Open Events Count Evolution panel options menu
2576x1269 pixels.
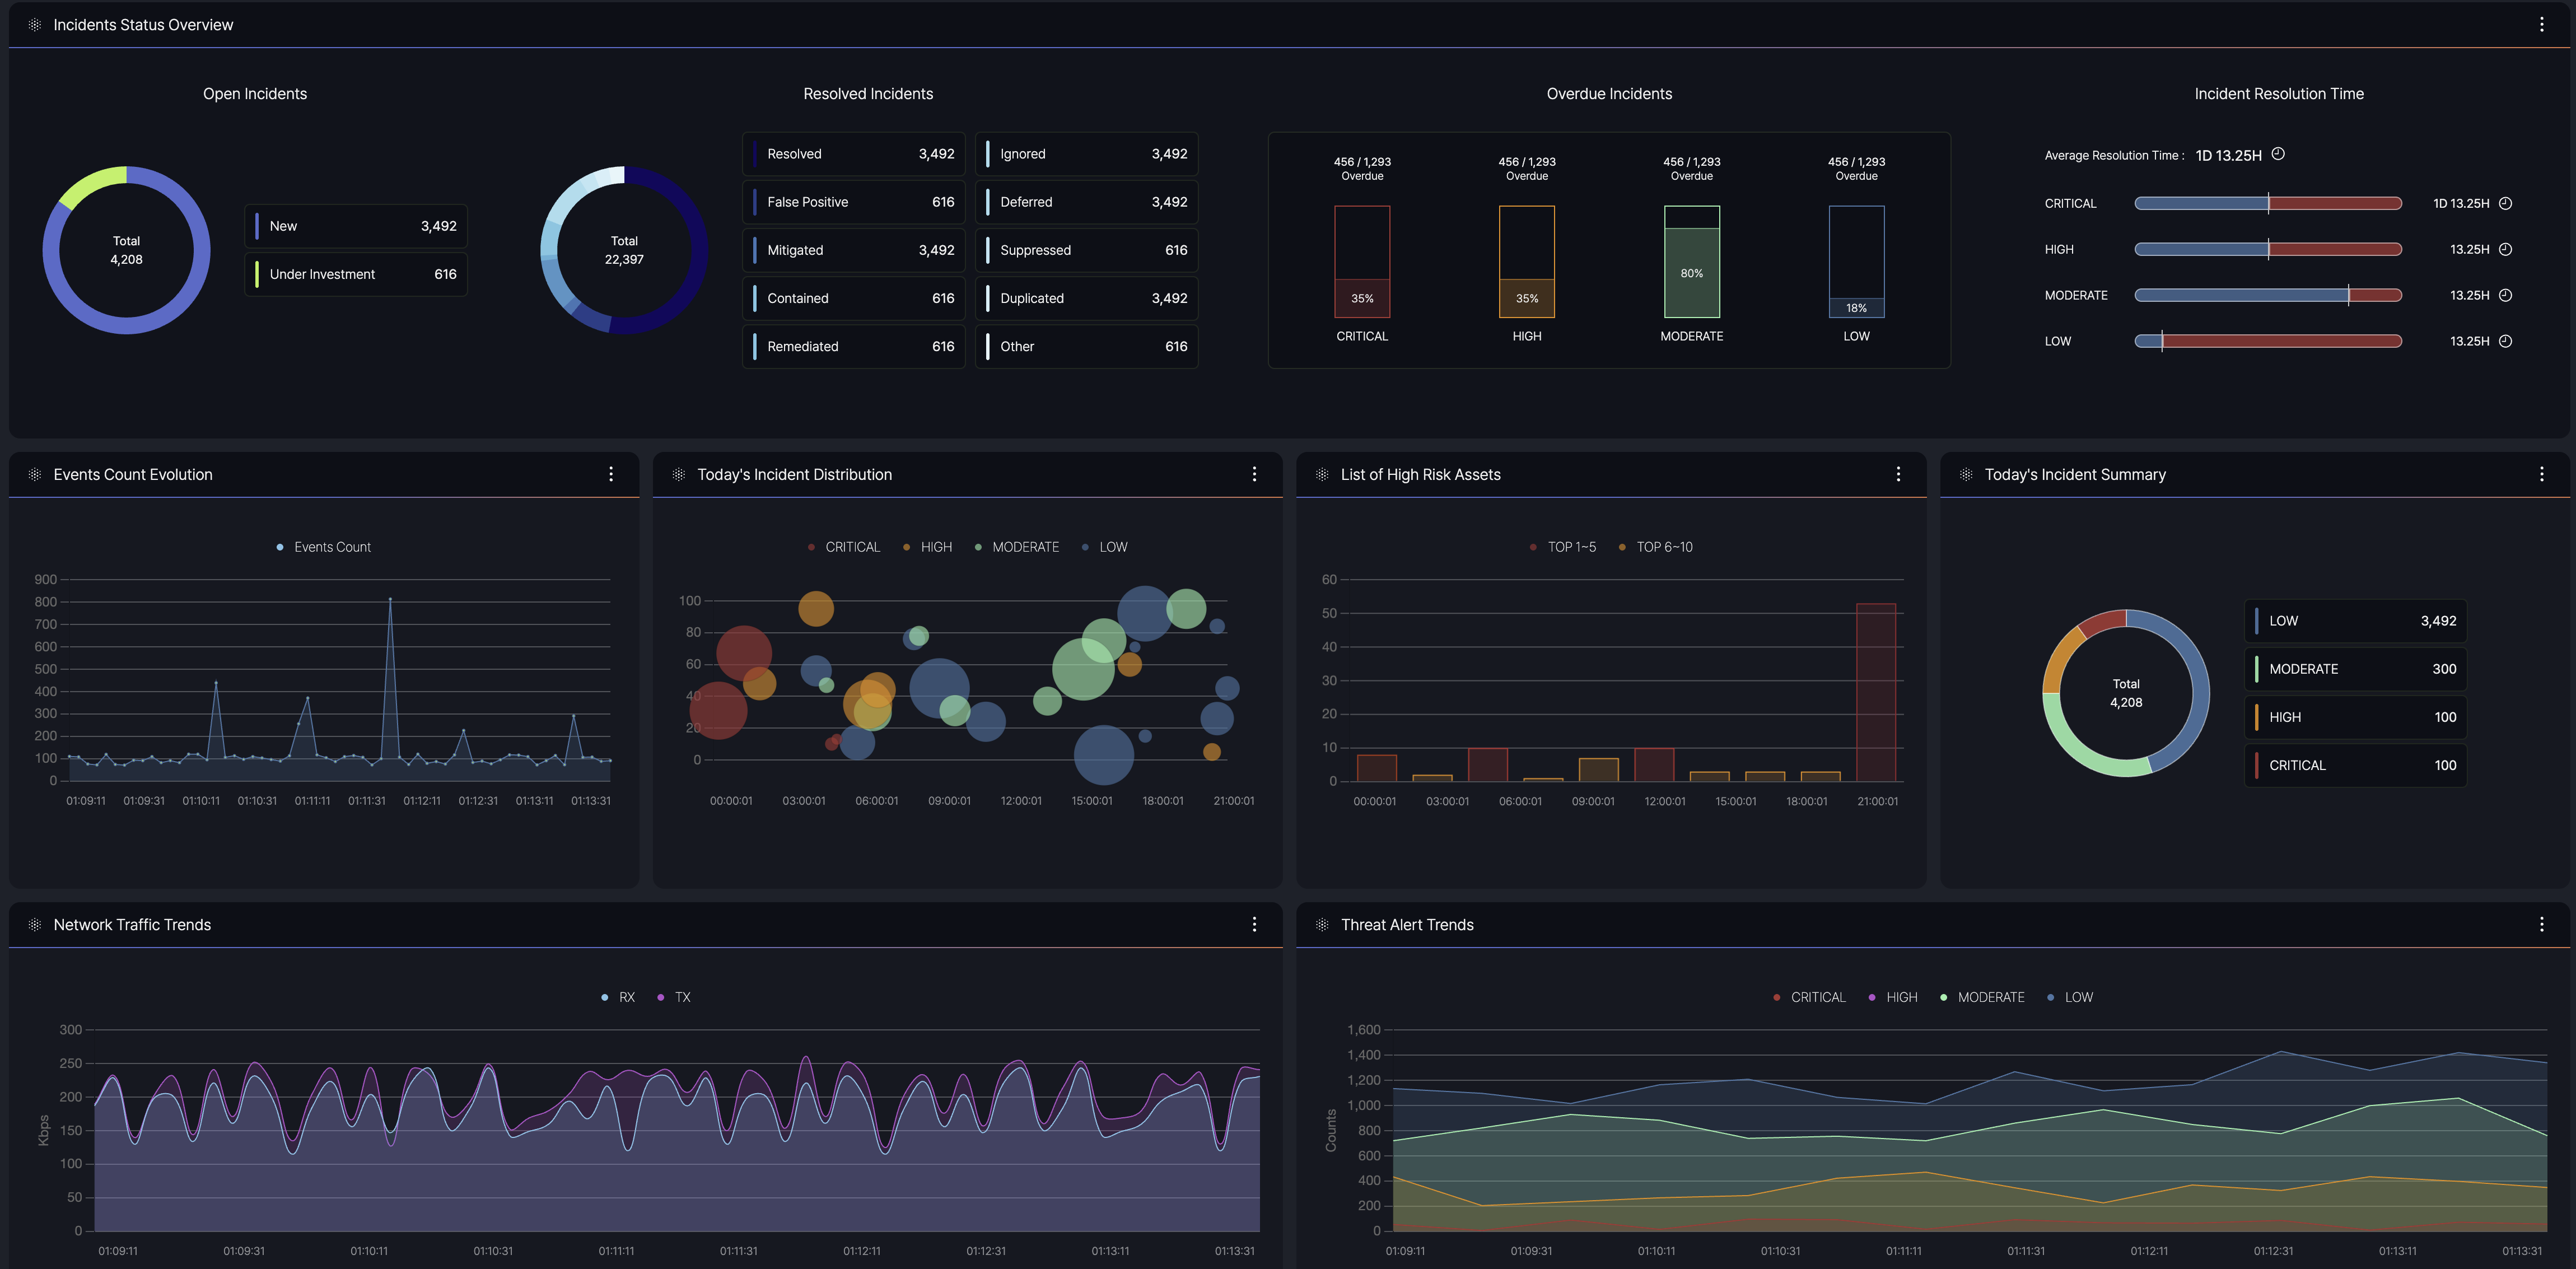point(611,475)
